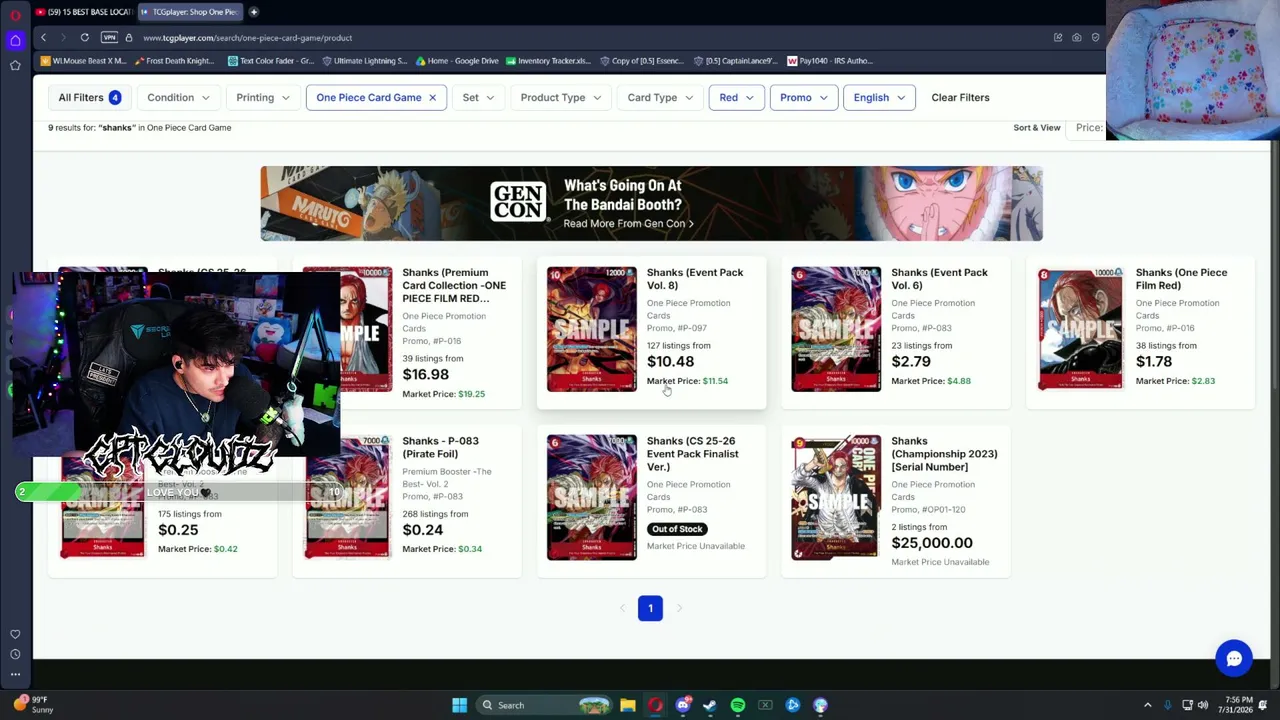Open the Windows Start menu

pos(459,705)
